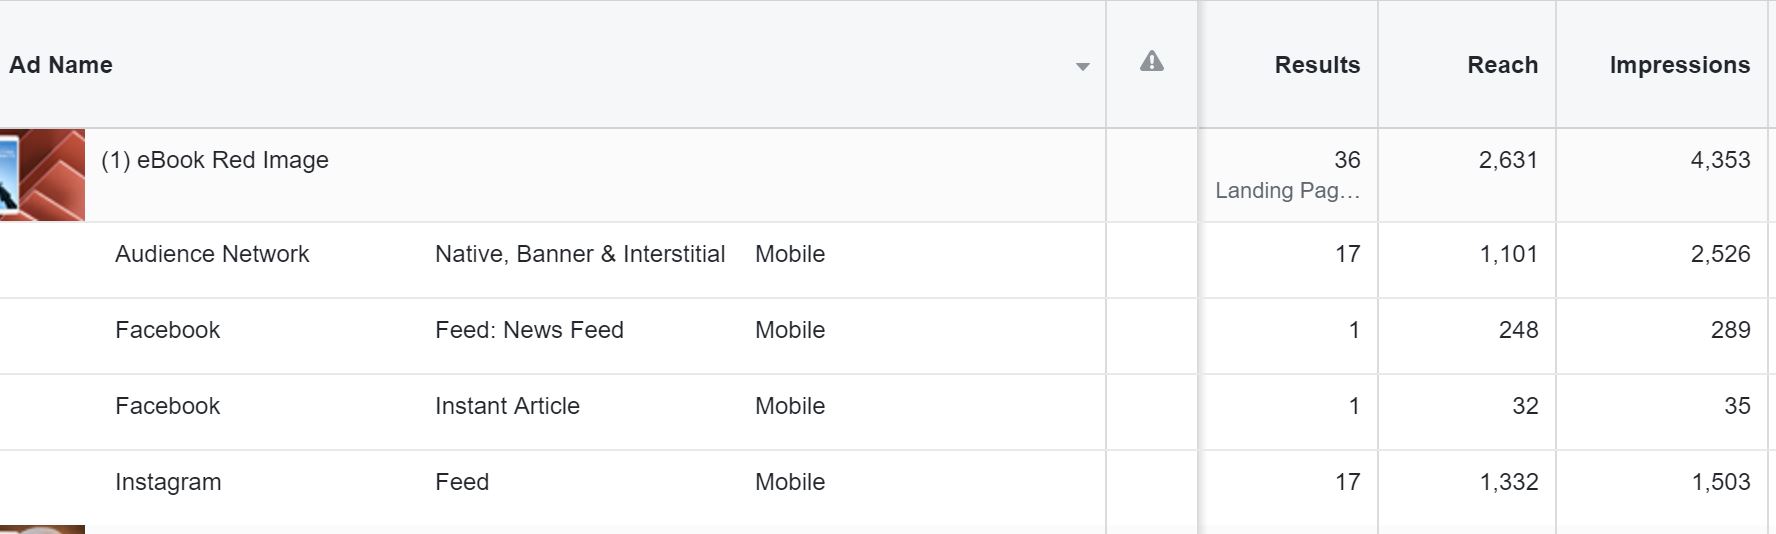This screenshot has height=534, width=1776.
Task: Click the 36 results value
Action: coord(1347,160)
